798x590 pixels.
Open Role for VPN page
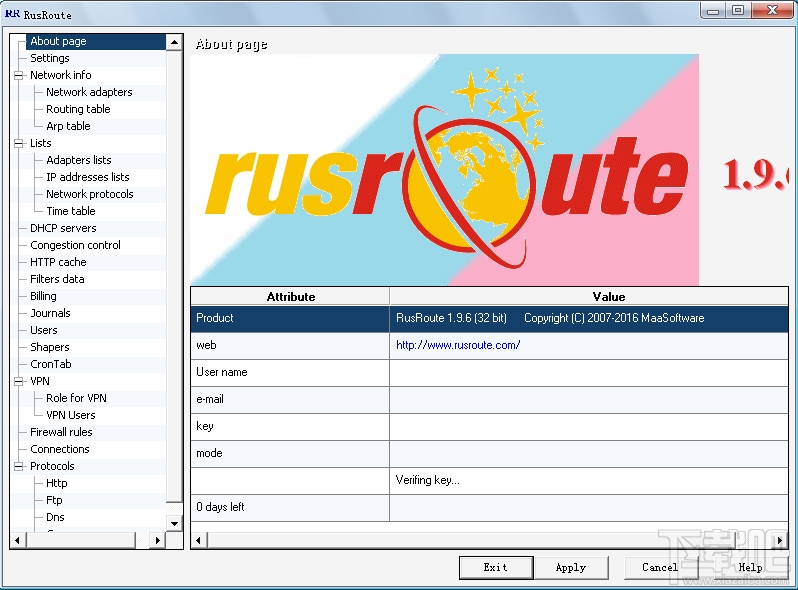click(x=76, y=398)
